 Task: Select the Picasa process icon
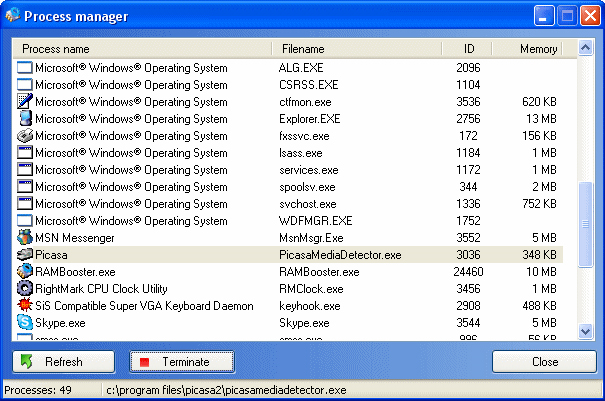coord(25,255)
